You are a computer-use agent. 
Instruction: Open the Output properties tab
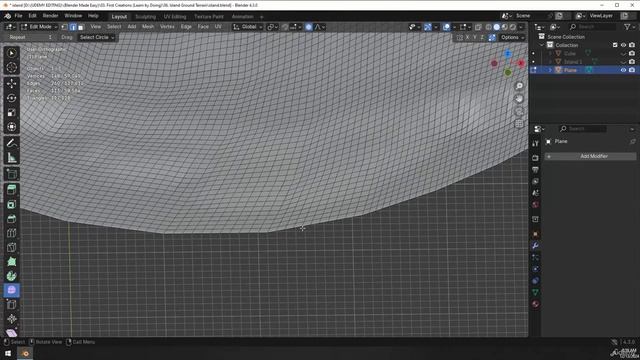click(535, 169)
